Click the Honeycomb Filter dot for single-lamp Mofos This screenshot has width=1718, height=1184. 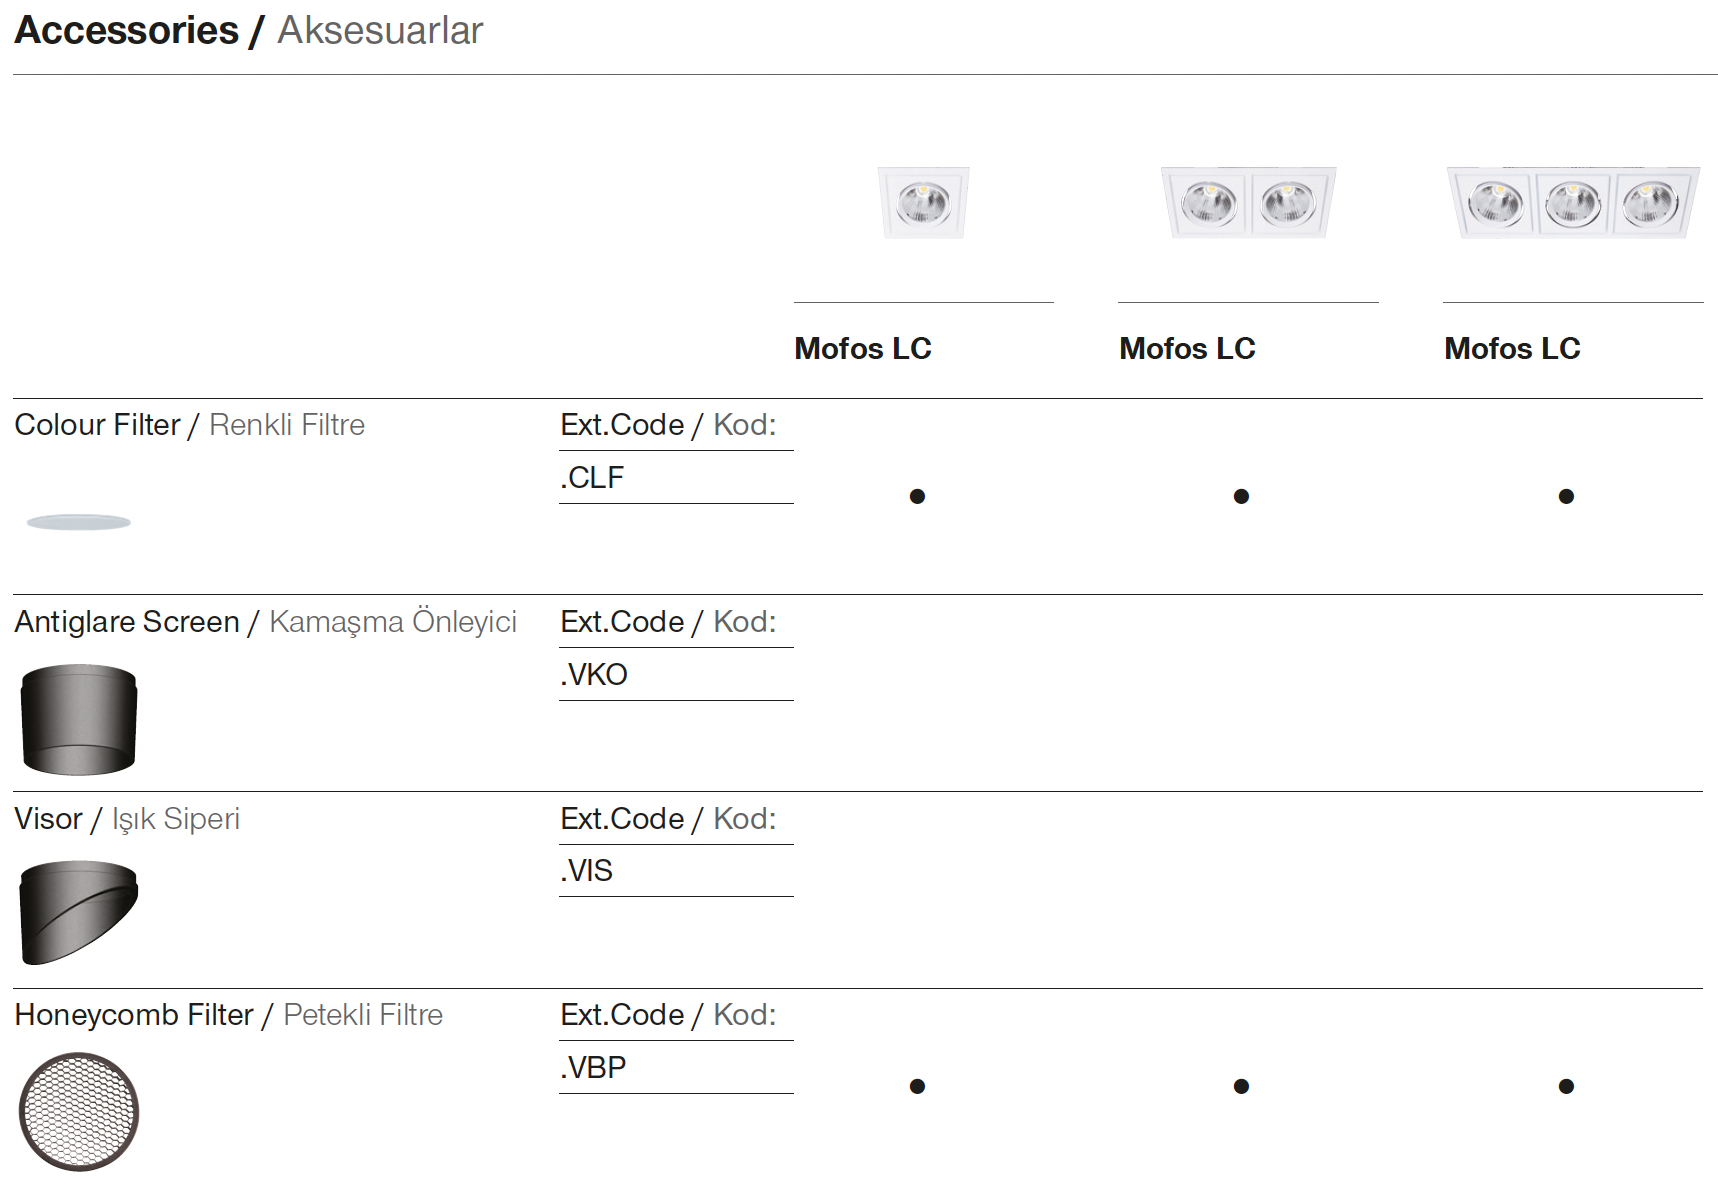click(917, 1086)
